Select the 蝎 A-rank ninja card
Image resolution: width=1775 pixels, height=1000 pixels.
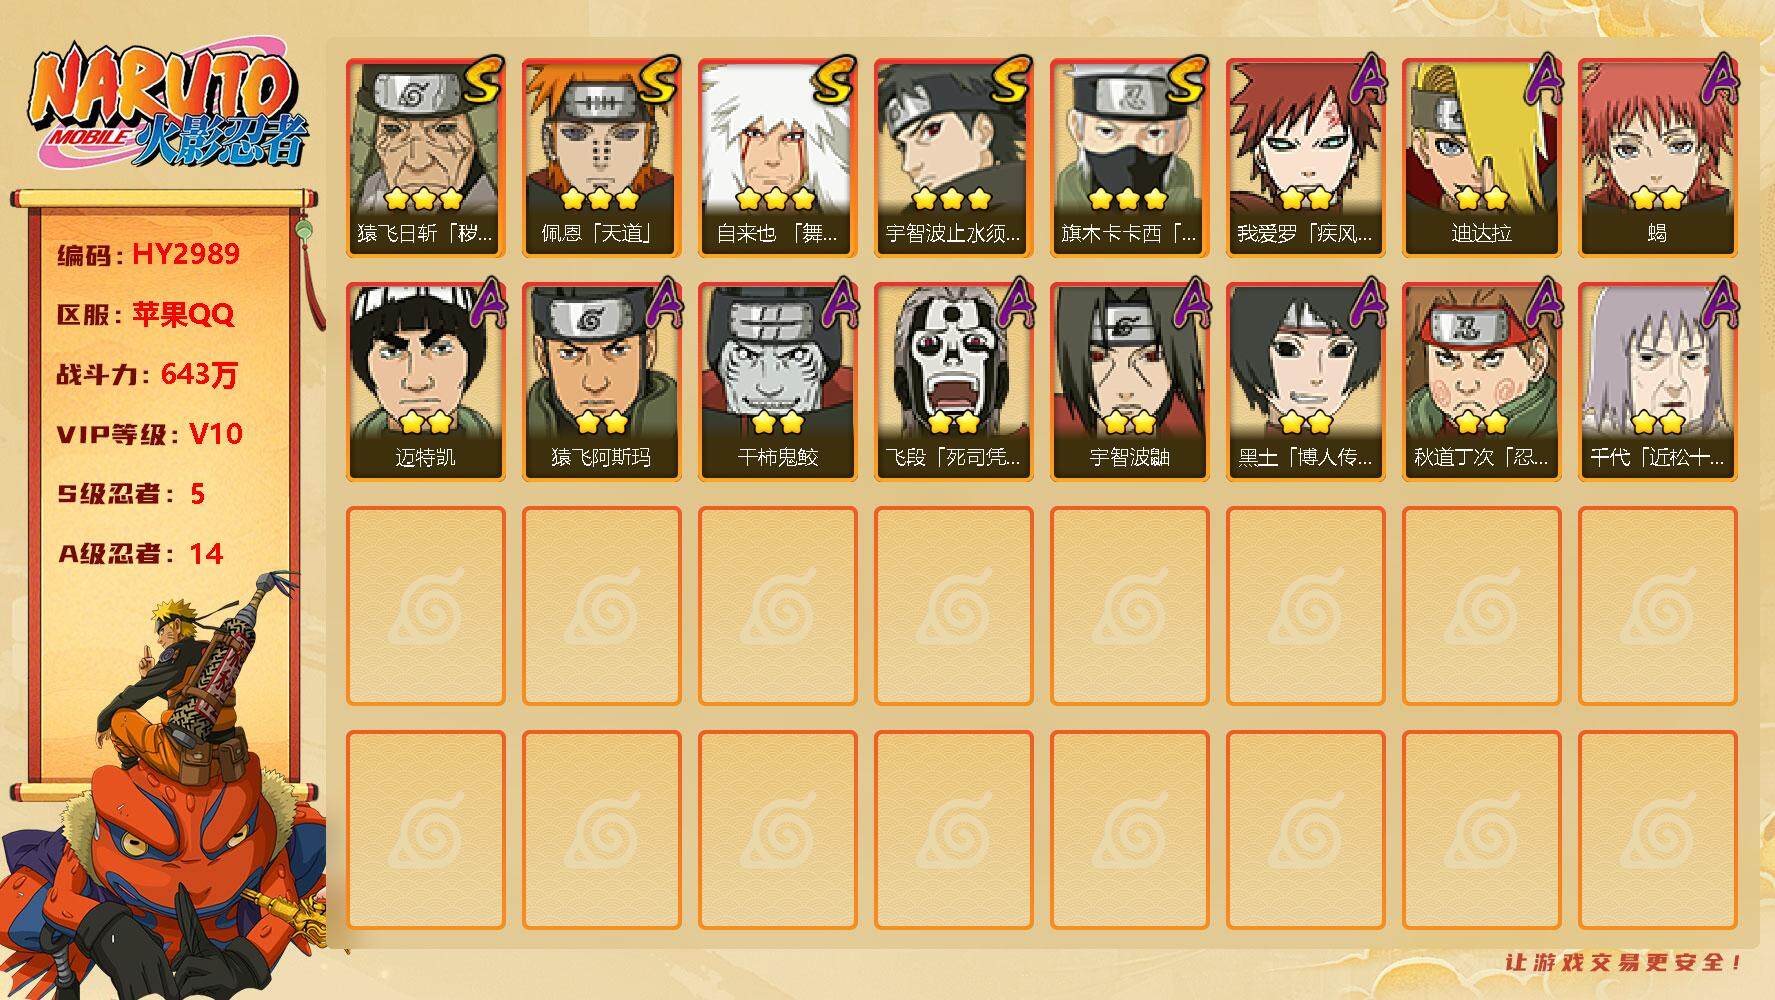pyautogui.click(x=1657, y=157)
